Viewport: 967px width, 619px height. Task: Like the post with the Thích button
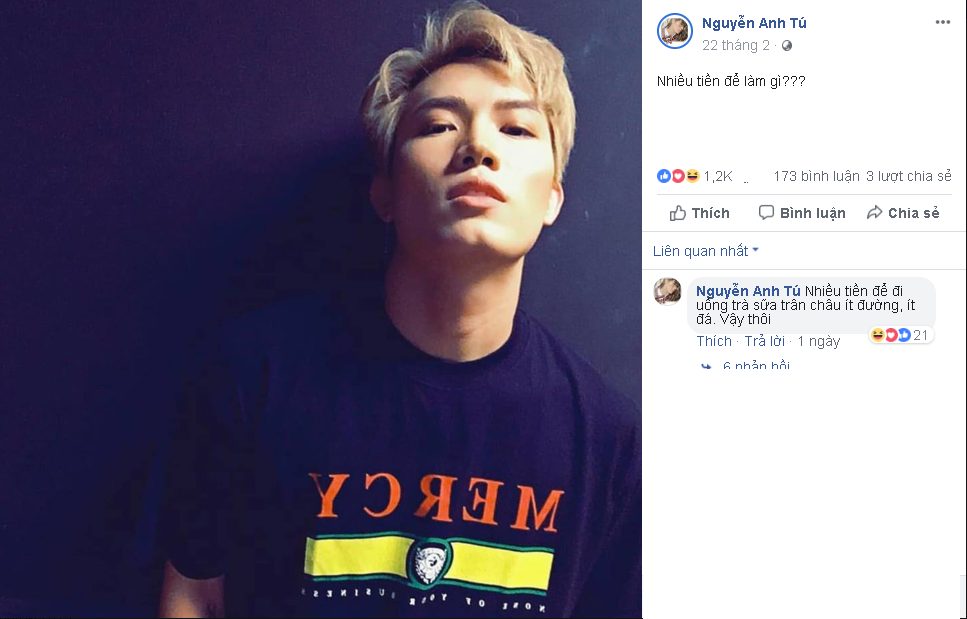pos(699,213)
